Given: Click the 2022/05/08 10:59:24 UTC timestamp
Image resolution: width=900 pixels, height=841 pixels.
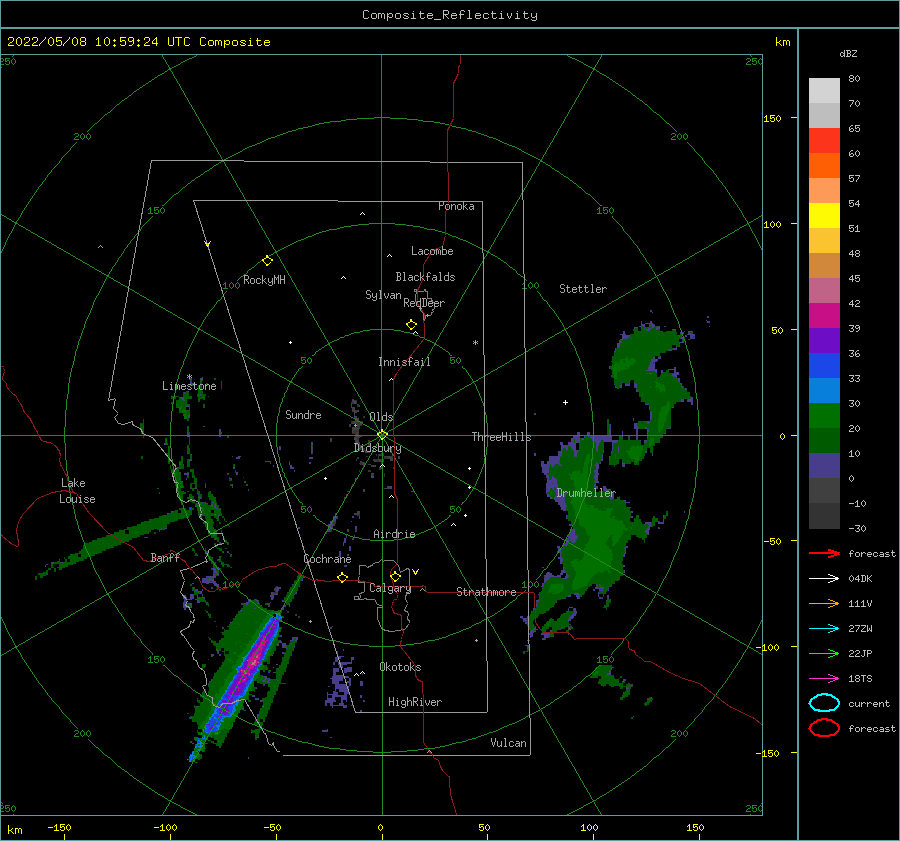Looking at the screenshot, I should pyautogui.click(x=139, y=42).
